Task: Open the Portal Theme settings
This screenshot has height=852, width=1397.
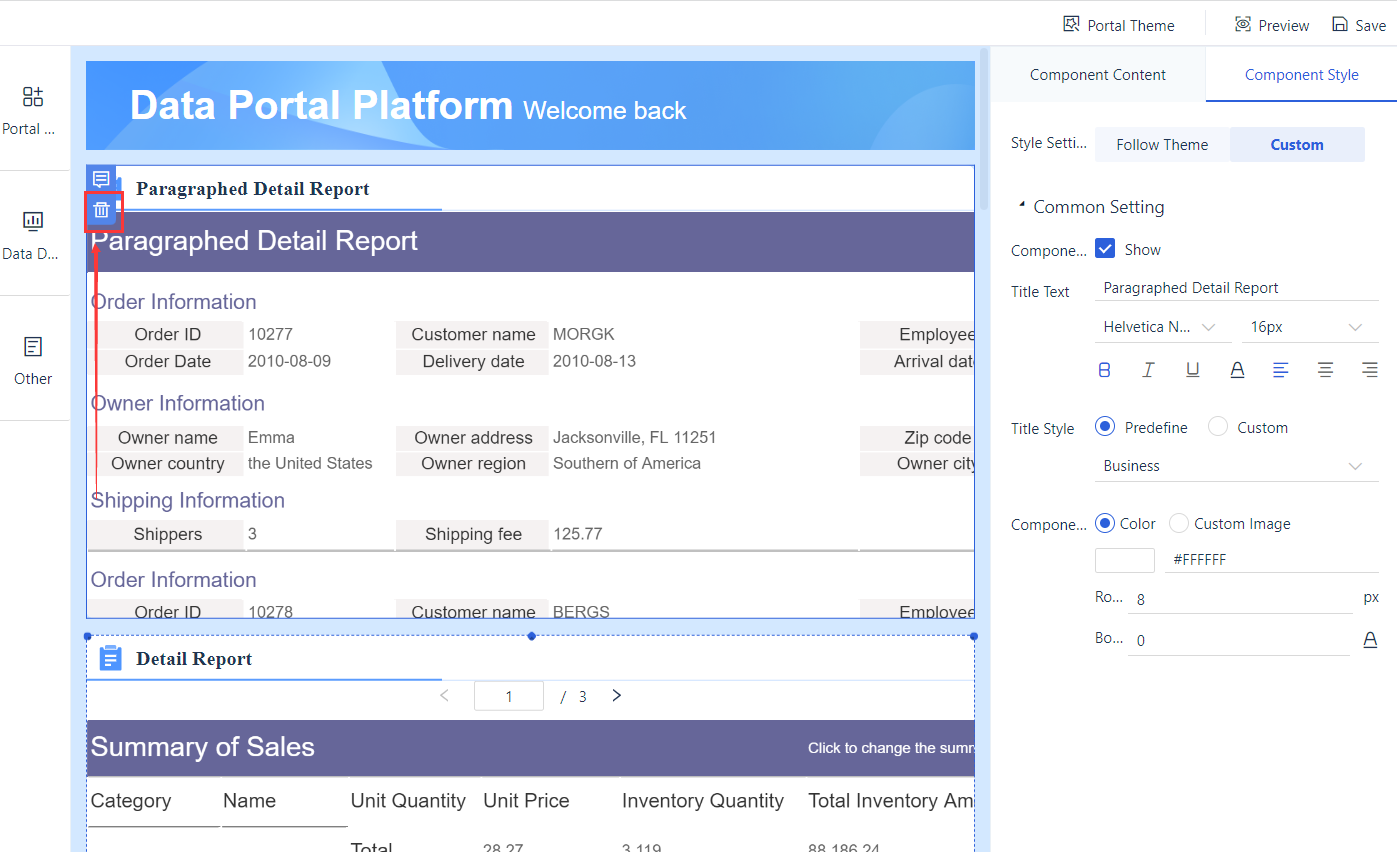Action: point(1119,24)
